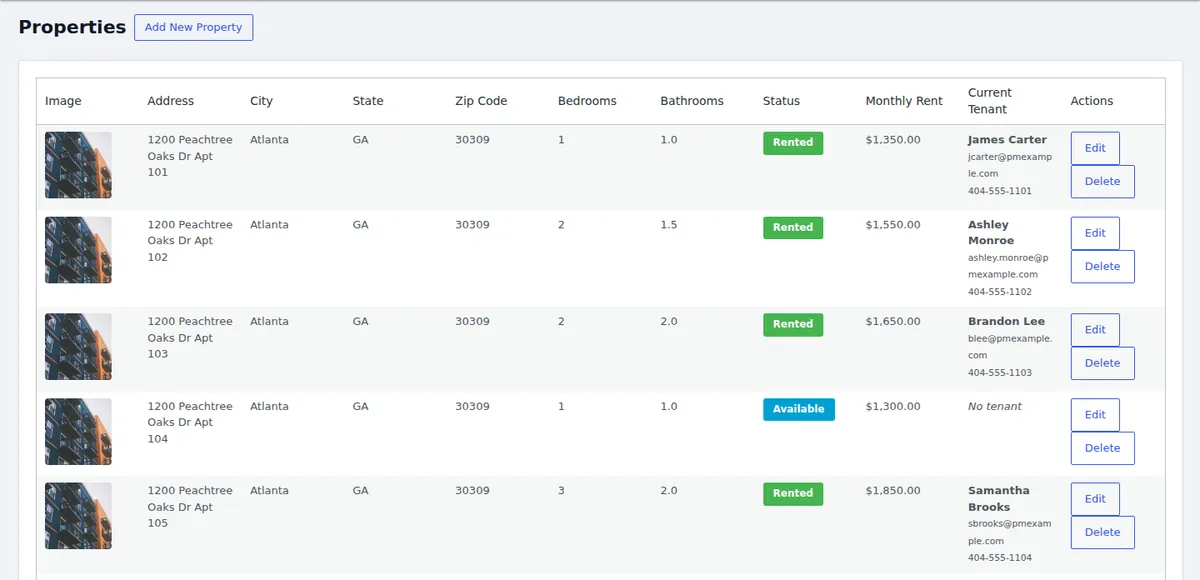Screen dimensions: 1200x580
Task: Click the Add New Property button
Action: (x=194, y=27)
